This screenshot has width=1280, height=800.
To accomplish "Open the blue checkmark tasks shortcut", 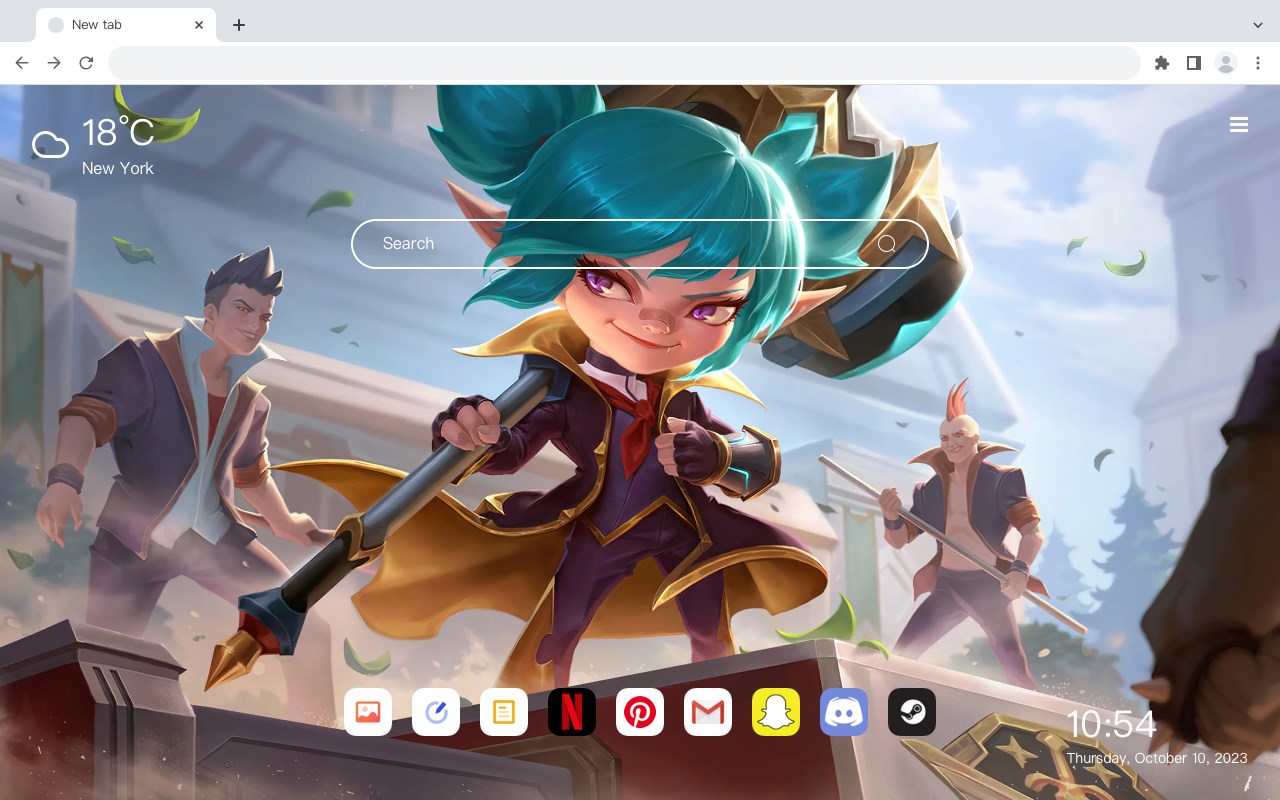I will tap(436, 712).
